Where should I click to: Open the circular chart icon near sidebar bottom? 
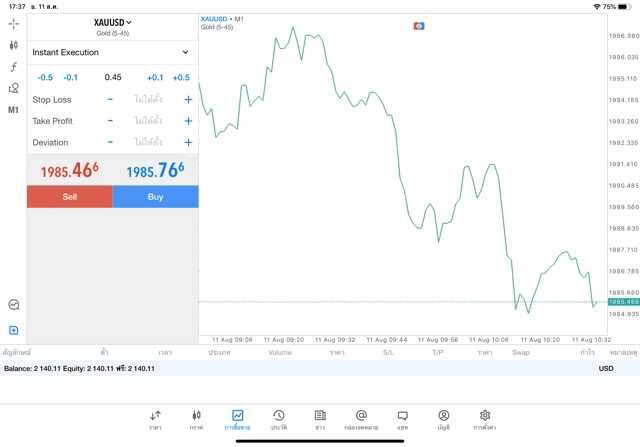(x=13, y=305)
